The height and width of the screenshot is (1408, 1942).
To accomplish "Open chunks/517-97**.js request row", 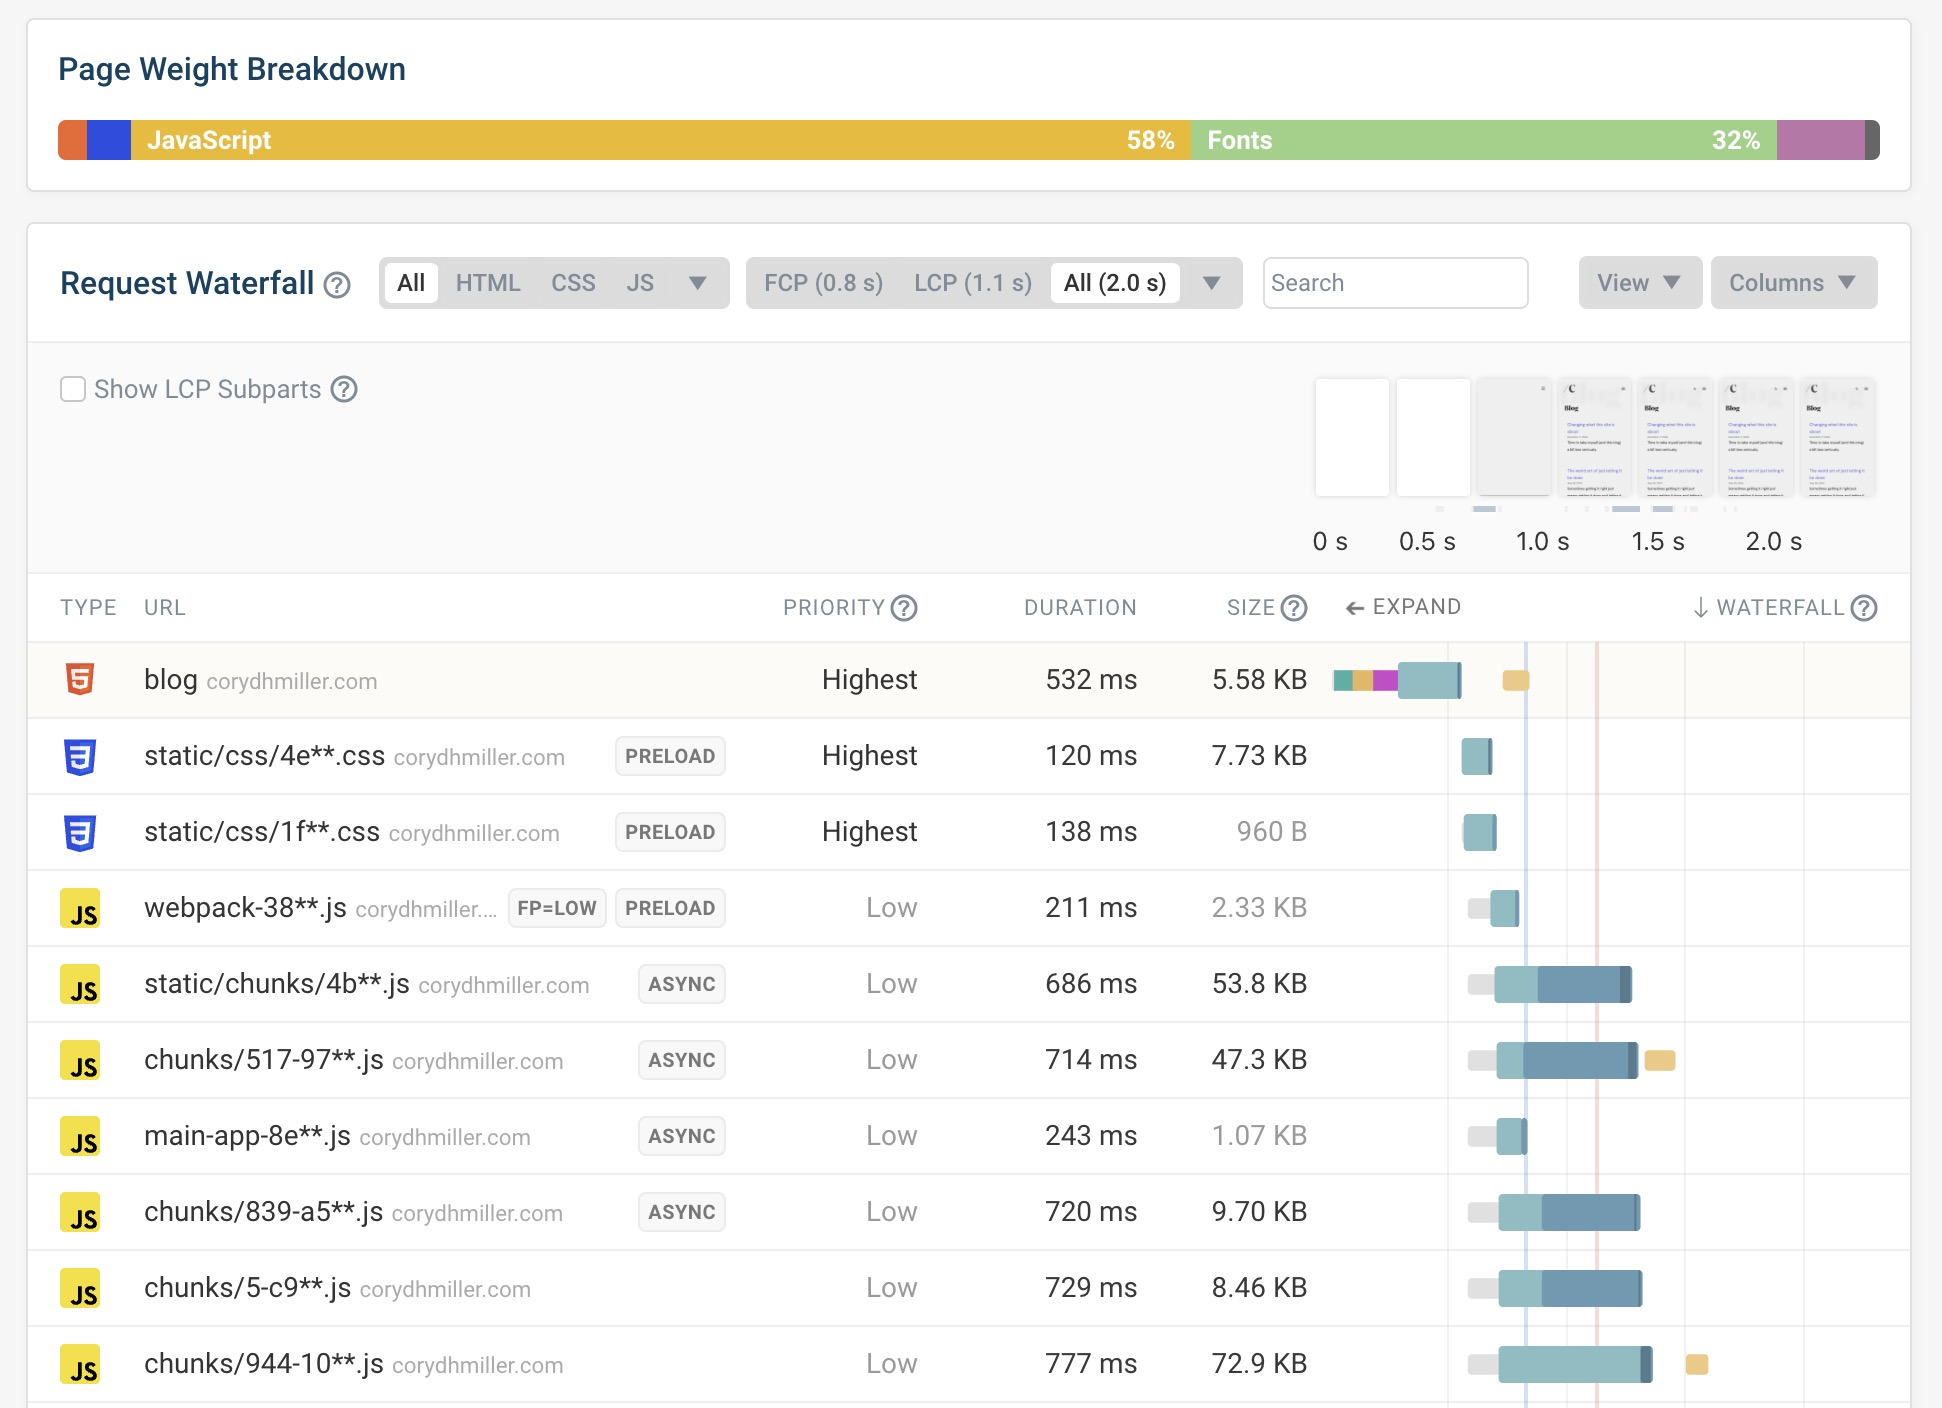I will tap(969, 1060).
